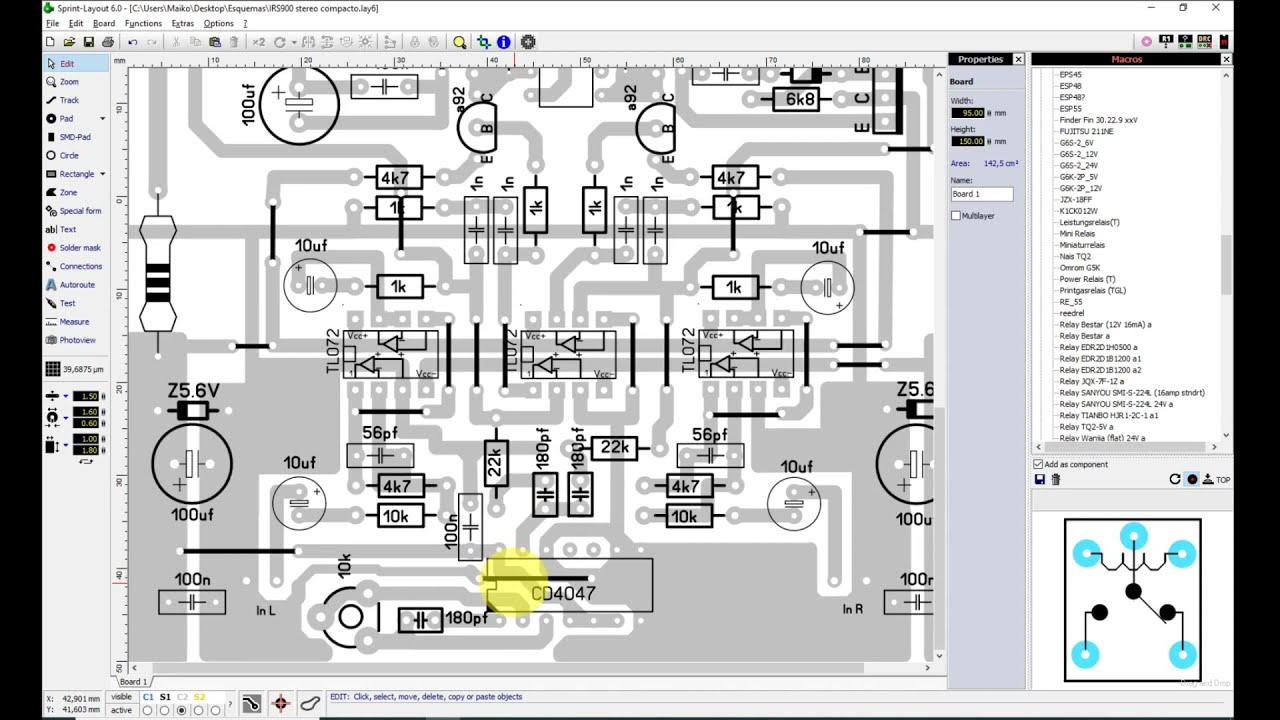Close the Properties panel
This screenshot has width=1280, height=720.
pos(1019,59)
